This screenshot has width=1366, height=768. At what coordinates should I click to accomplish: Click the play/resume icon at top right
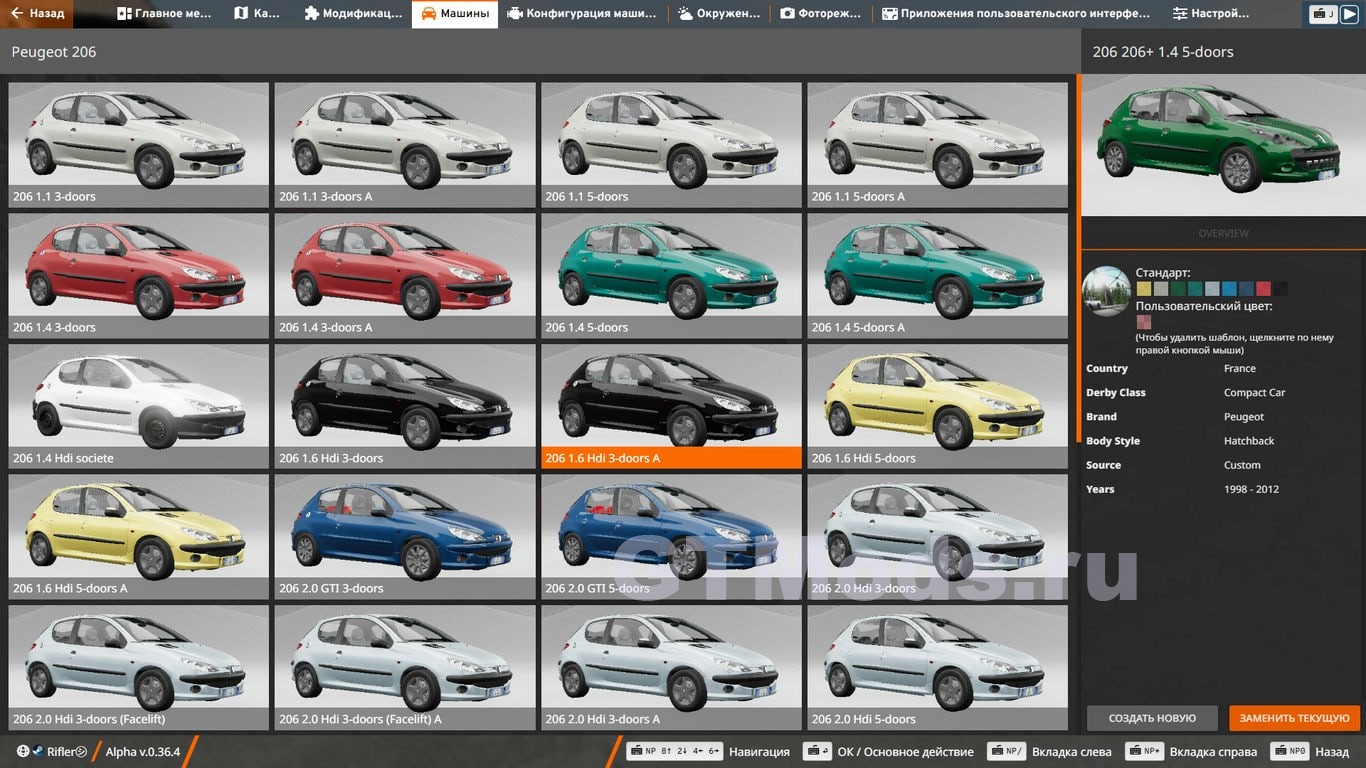pyautogui.click(x=1349, y=14)
